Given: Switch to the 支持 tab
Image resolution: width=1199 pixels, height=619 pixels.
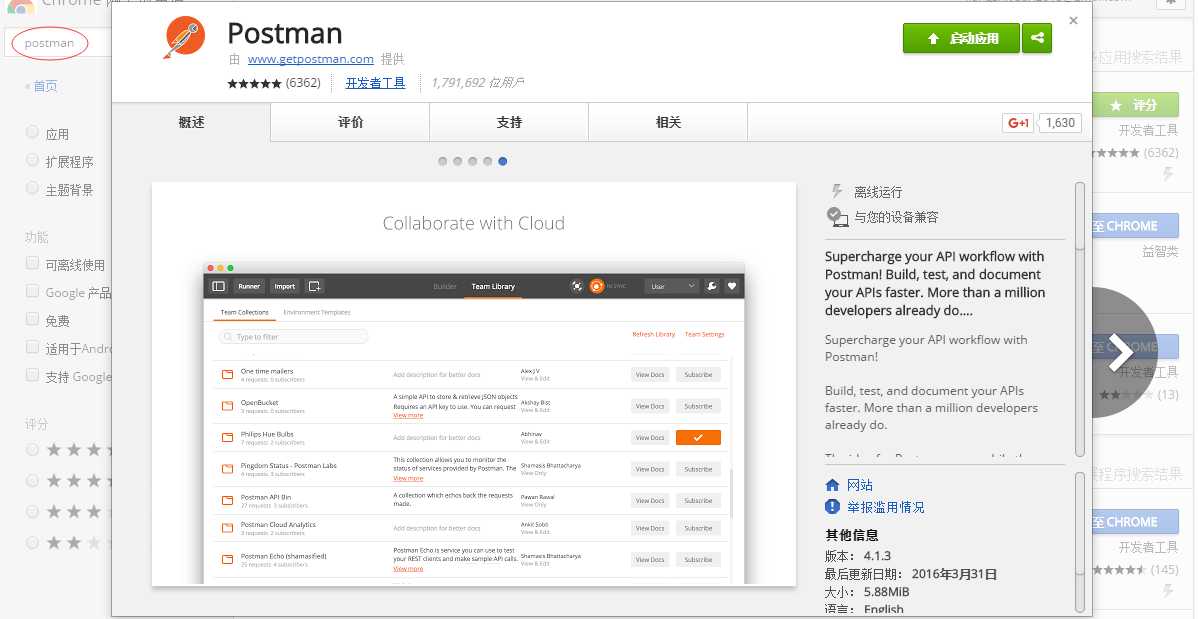Looking at the screenshot, I should click(509, 122).
